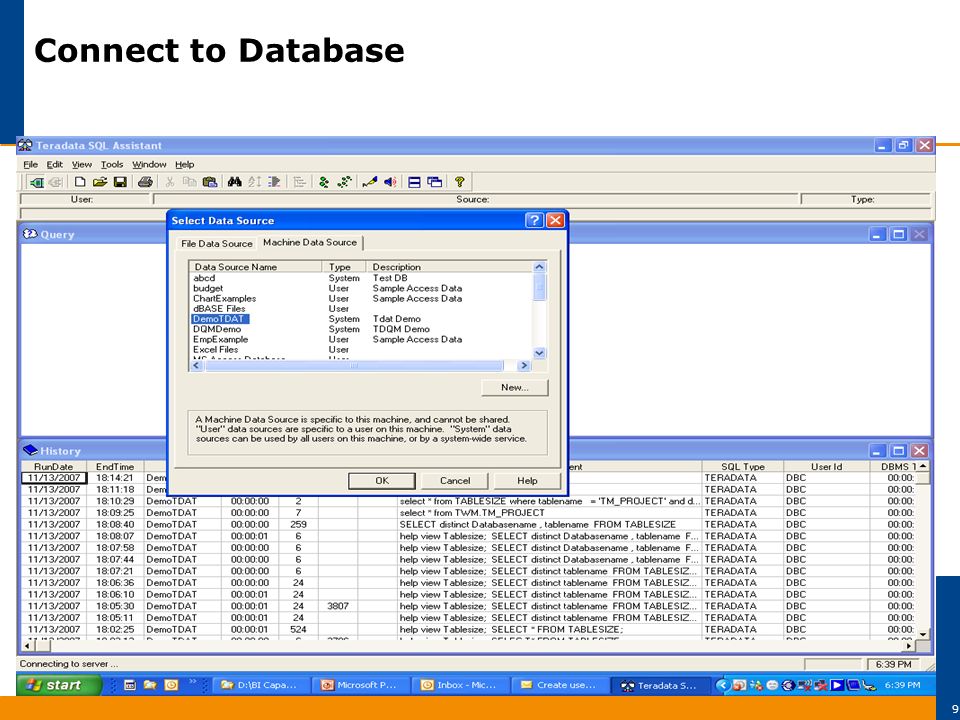Click the History pane scroll down arrow

(x=923, y=633)
